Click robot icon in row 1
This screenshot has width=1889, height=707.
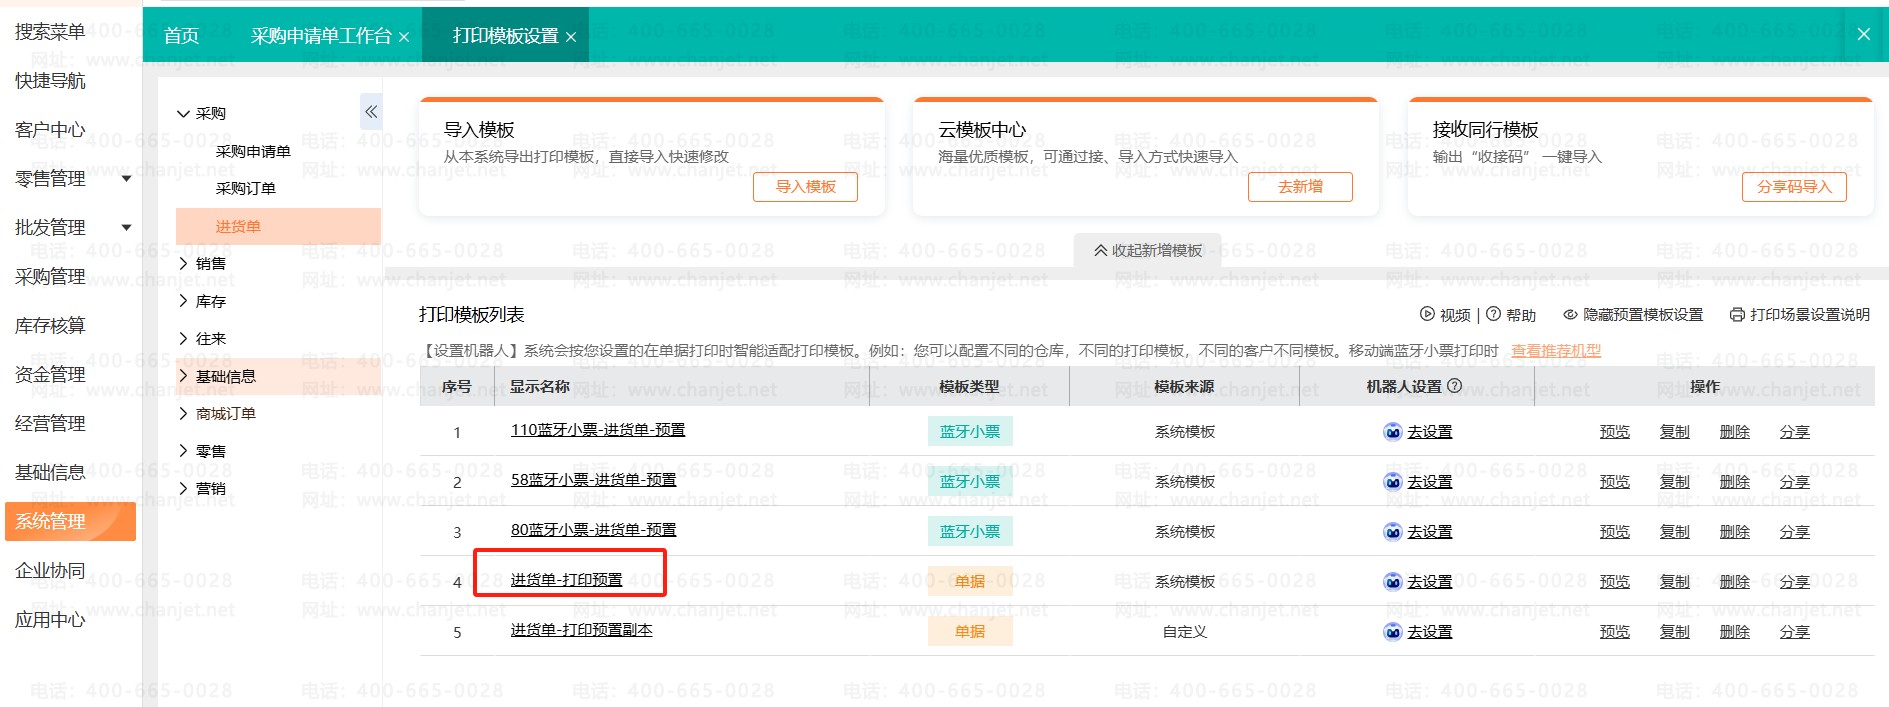(1392, 432)
